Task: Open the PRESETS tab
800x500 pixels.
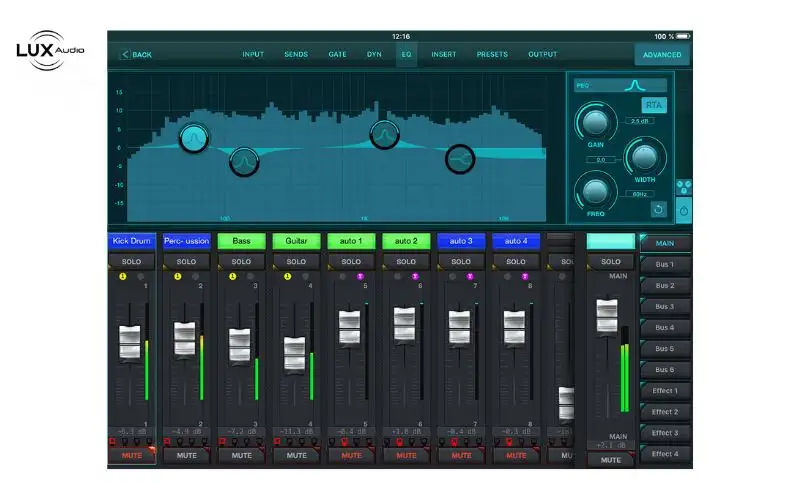Action: point(492,54)
